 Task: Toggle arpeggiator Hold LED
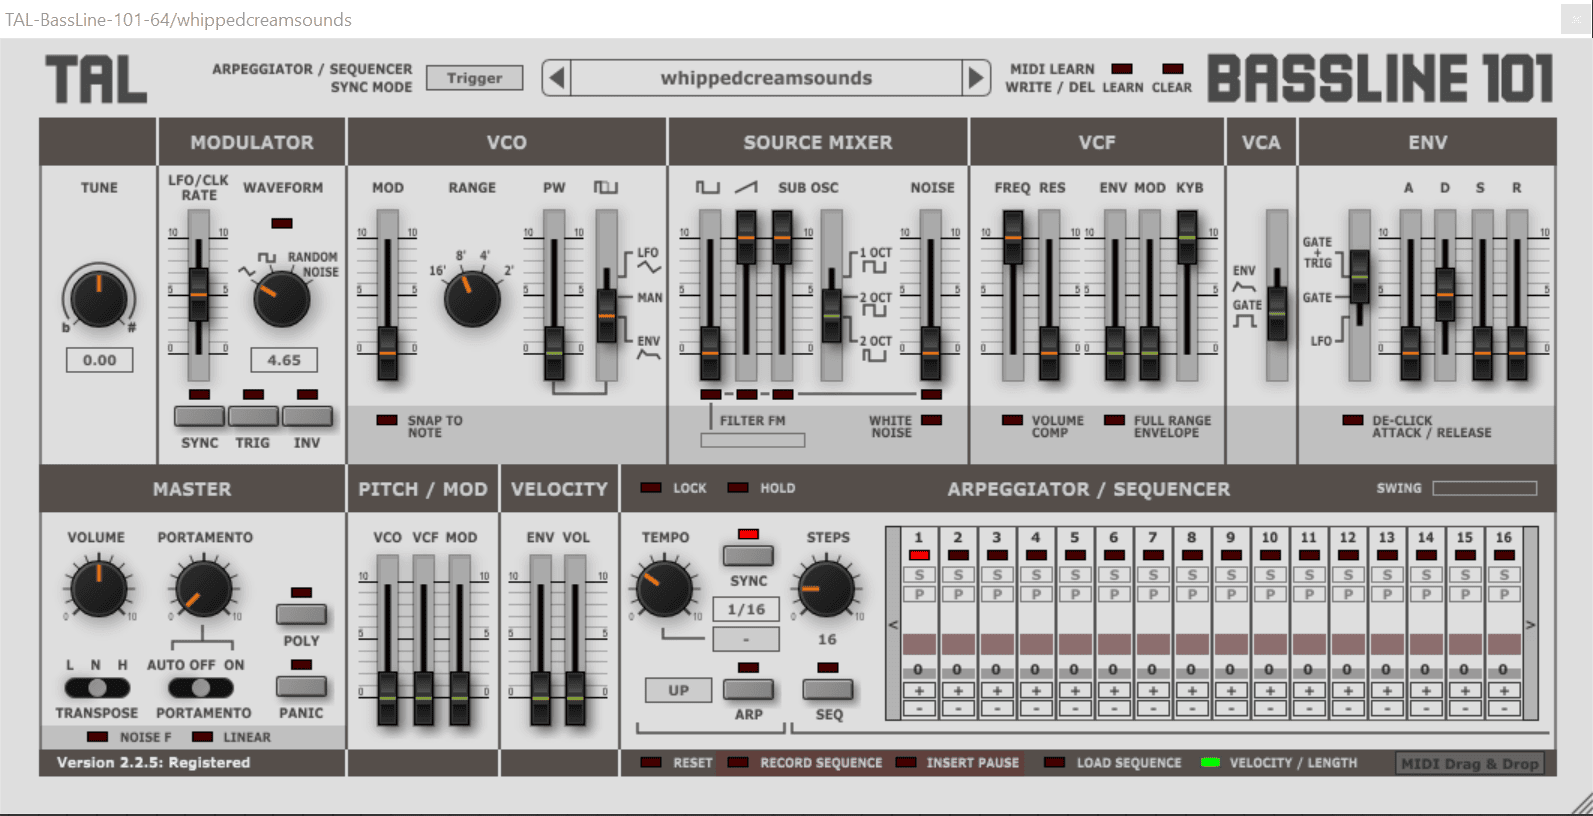(738, 488)
